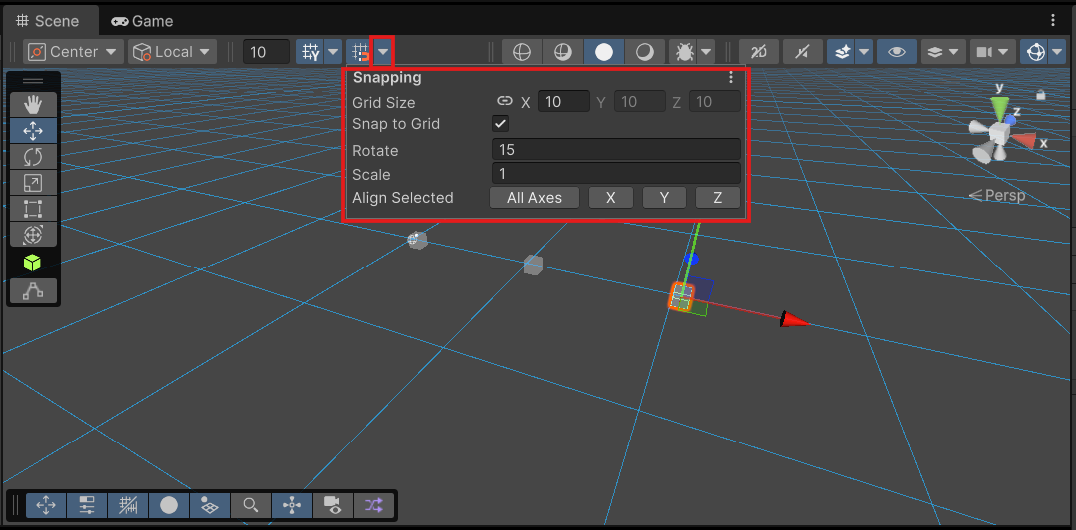Select the Move tool in tools overlay
This screenshot has height=530, width=1076.
pos(33,130)
